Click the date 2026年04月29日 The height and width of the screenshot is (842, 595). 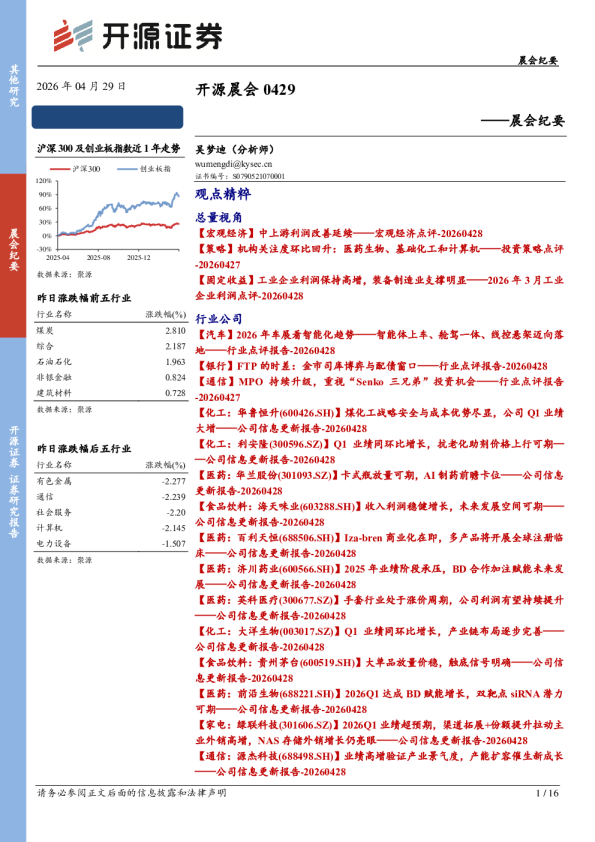(81, 86)
